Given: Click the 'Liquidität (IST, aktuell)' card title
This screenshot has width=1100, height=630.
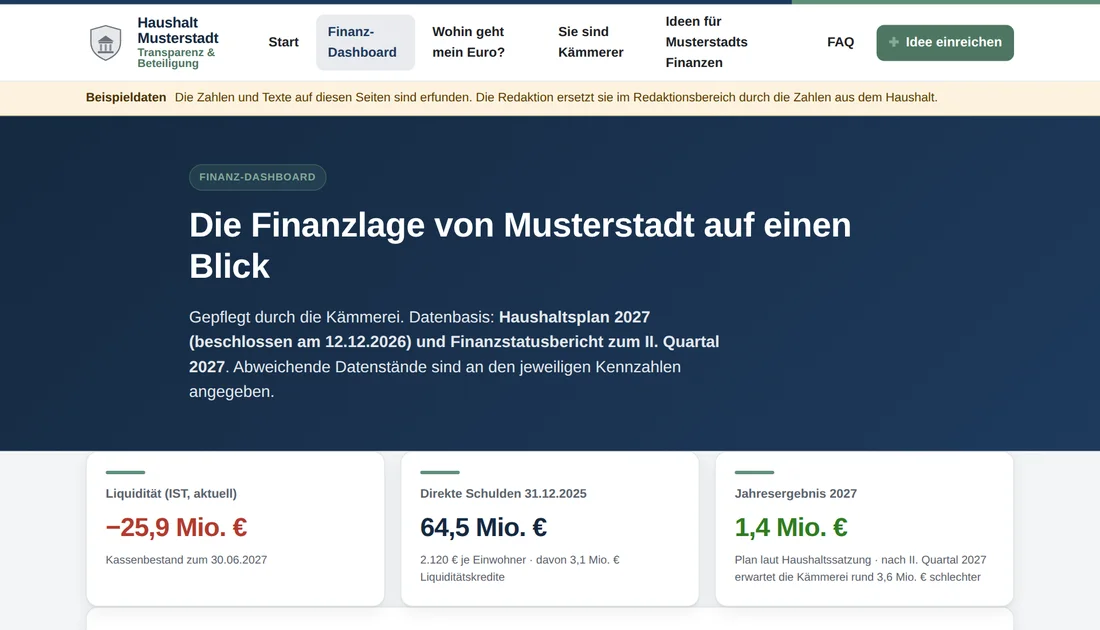Looking at the screenshot, I should [x=171, y=494].
